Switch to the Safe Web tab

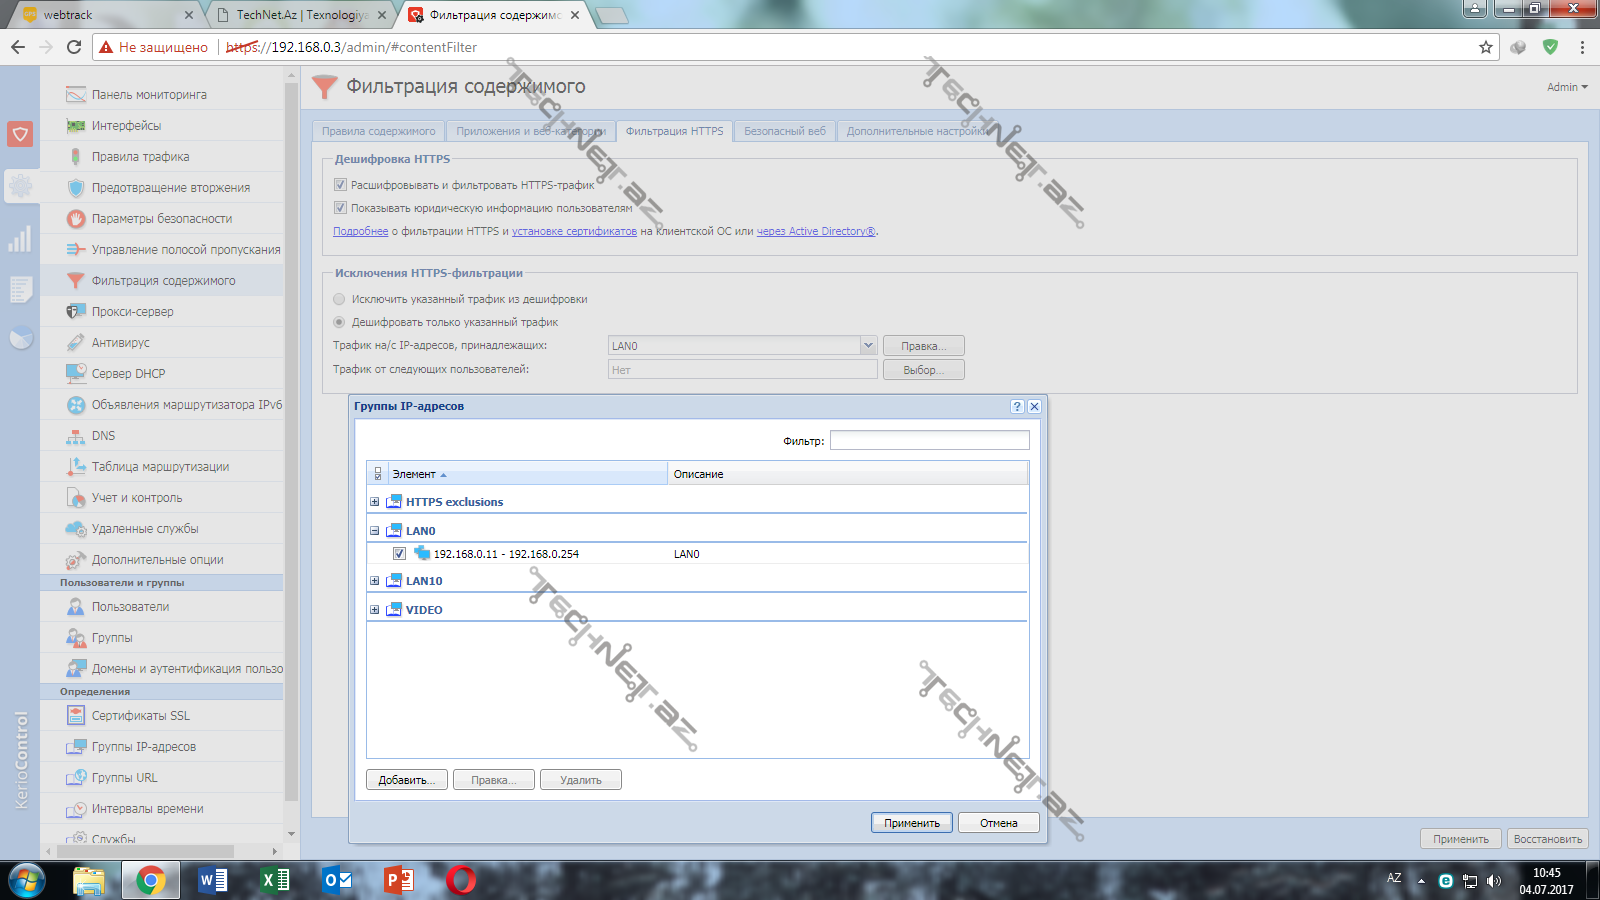785,131
